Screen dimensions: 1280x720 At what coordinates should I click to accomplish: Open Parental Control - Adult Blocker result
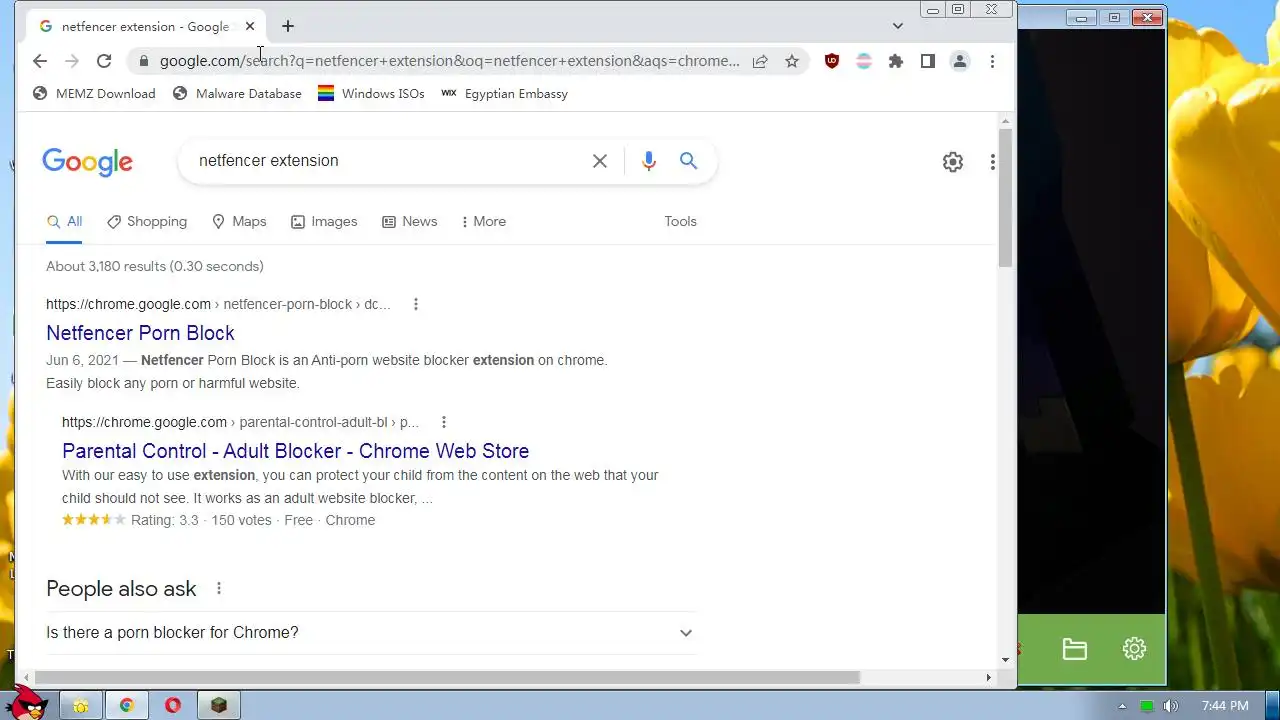(295, 451)
